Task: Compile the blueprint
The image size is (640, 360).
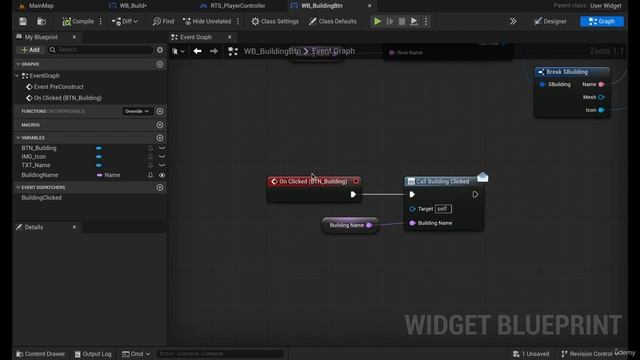Action: pyautogui.click(x=78, y=21)
